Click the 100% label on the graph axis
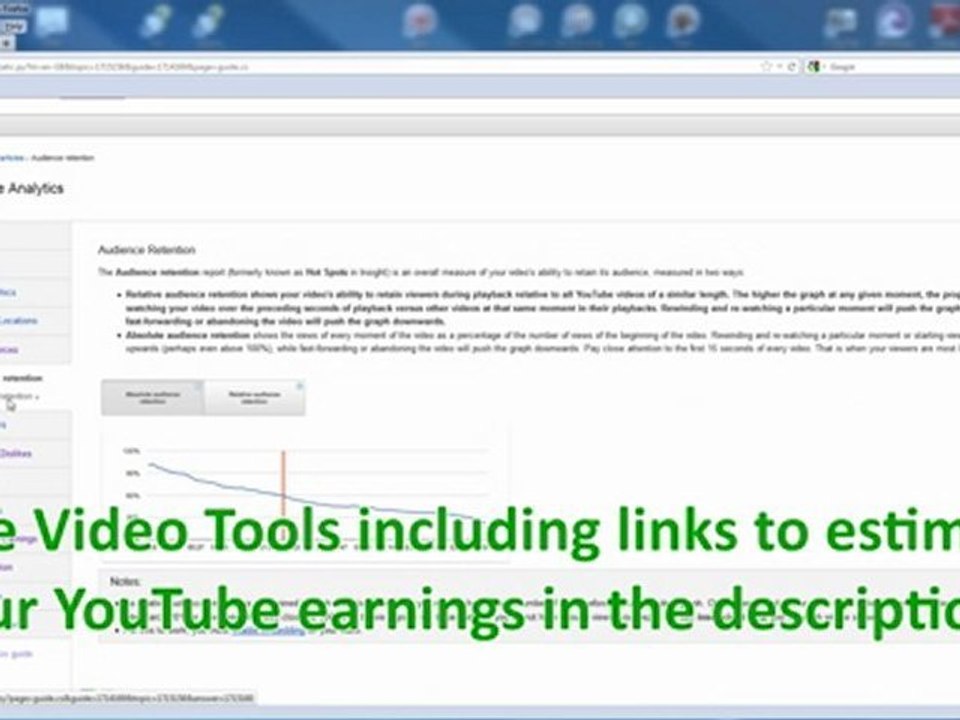The height and width of the screenshot is (720, 960). pyautogui.click(x=131, y=451)
